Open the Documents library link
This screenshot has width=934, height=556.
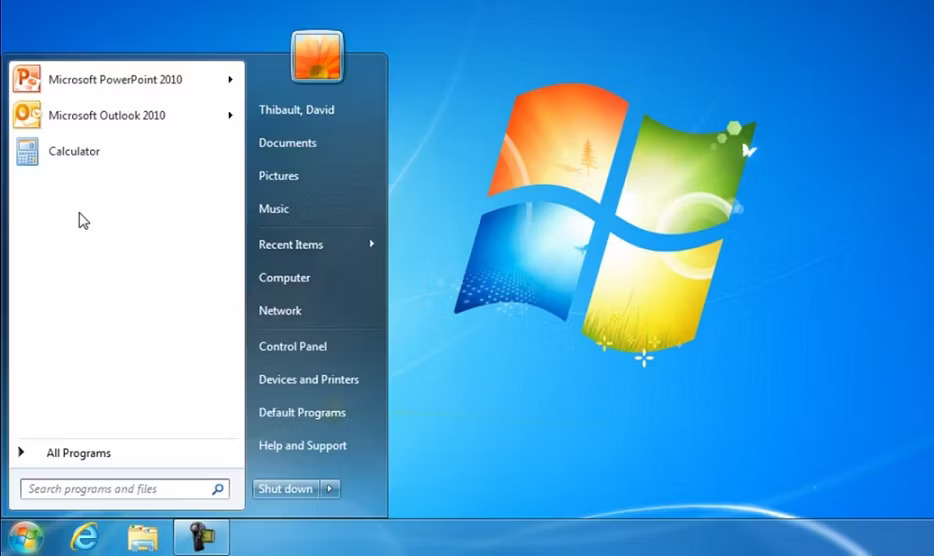click(287, 143)
